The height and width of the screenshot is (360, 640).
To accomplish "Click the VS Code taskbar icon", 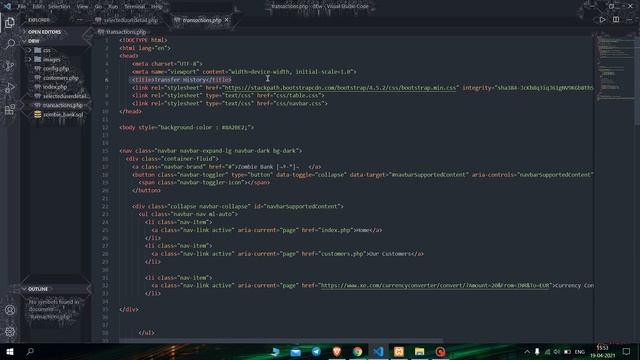I will point(378,351).
